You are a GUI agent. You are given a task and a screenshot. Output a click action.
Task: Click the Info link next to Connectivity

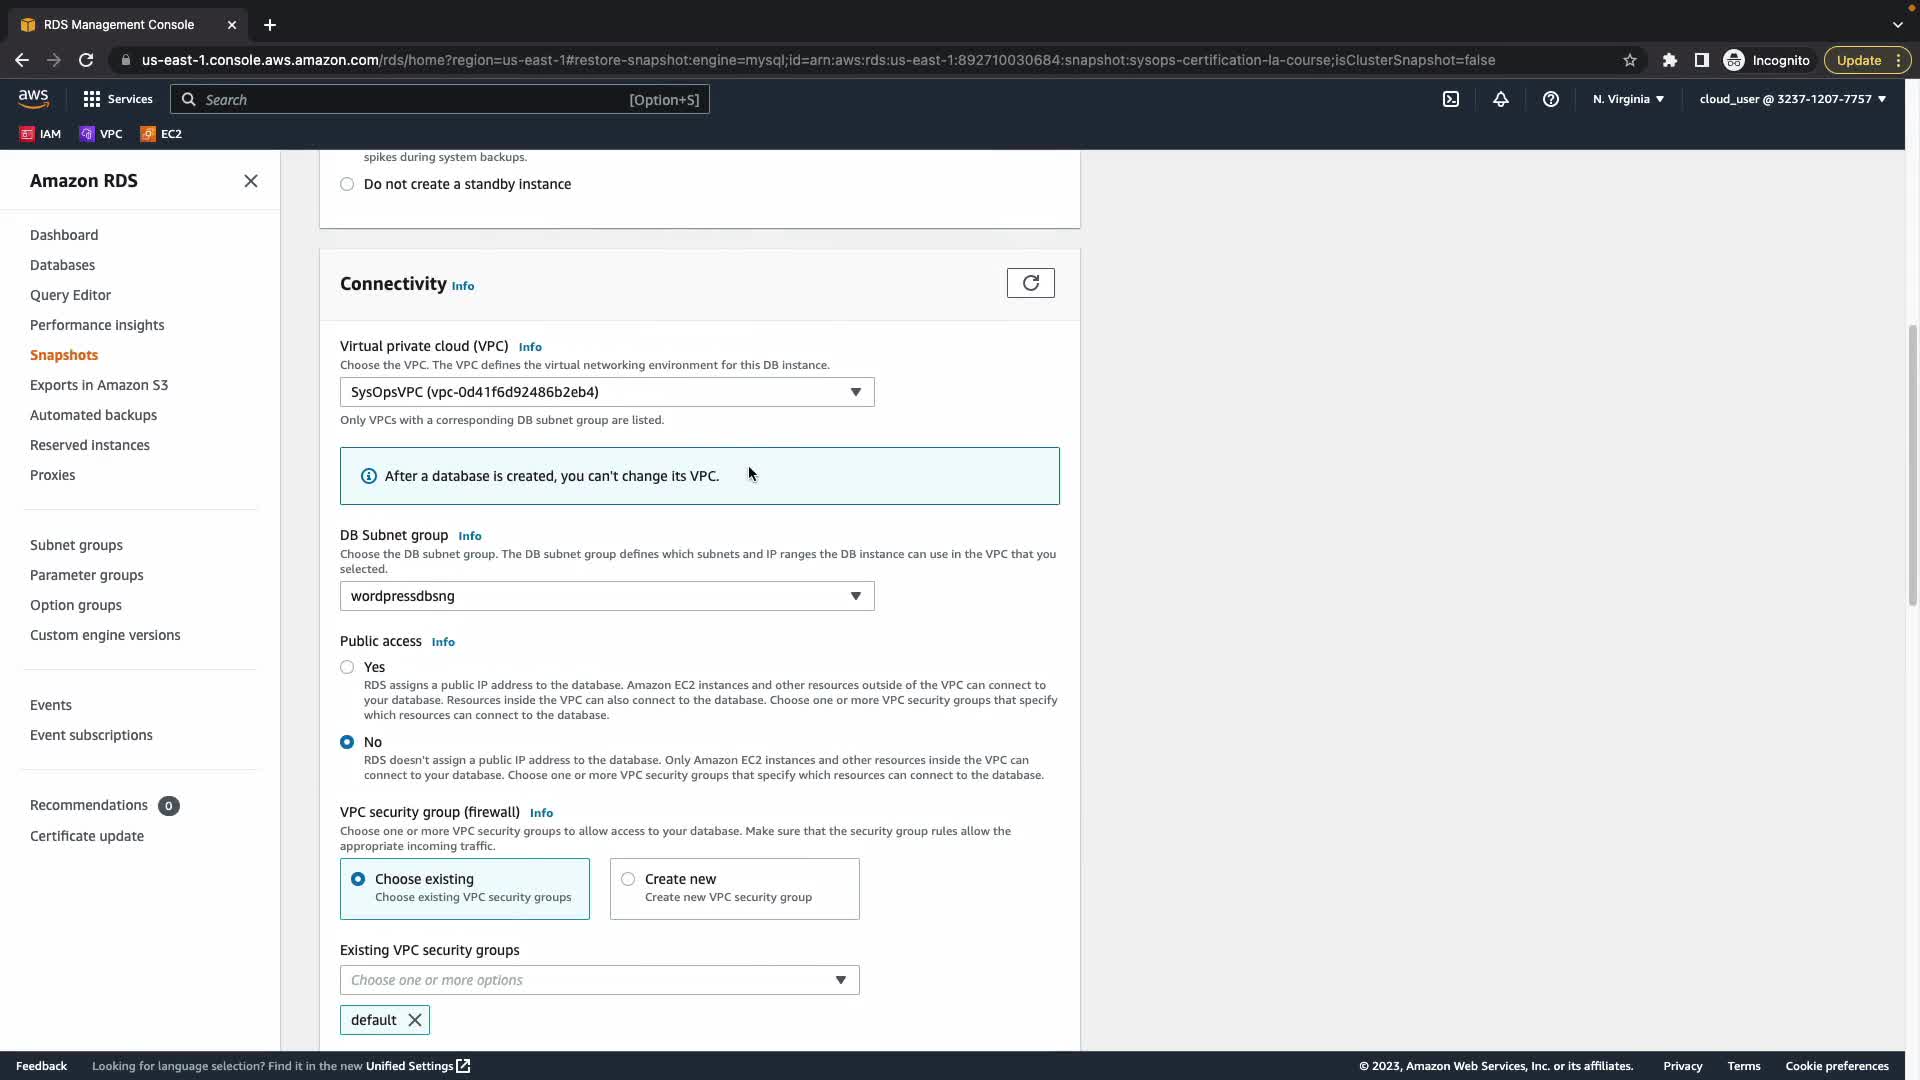pyautogui.click(x=462, y=286)
